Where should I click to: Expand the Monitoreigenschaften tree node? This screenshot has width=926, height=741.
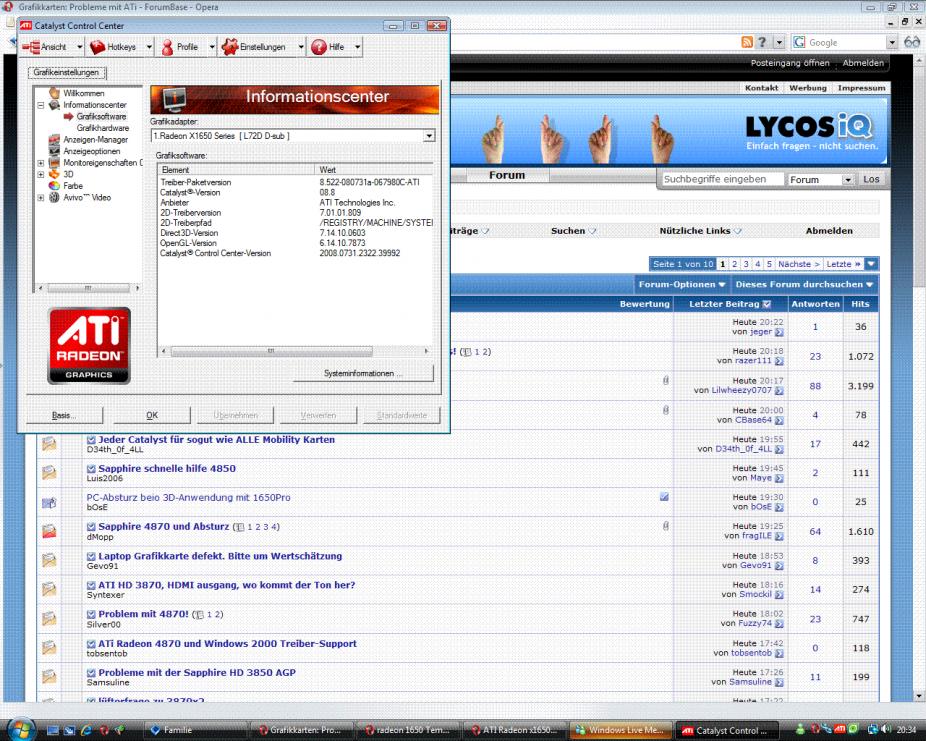[x=41, y=163]
